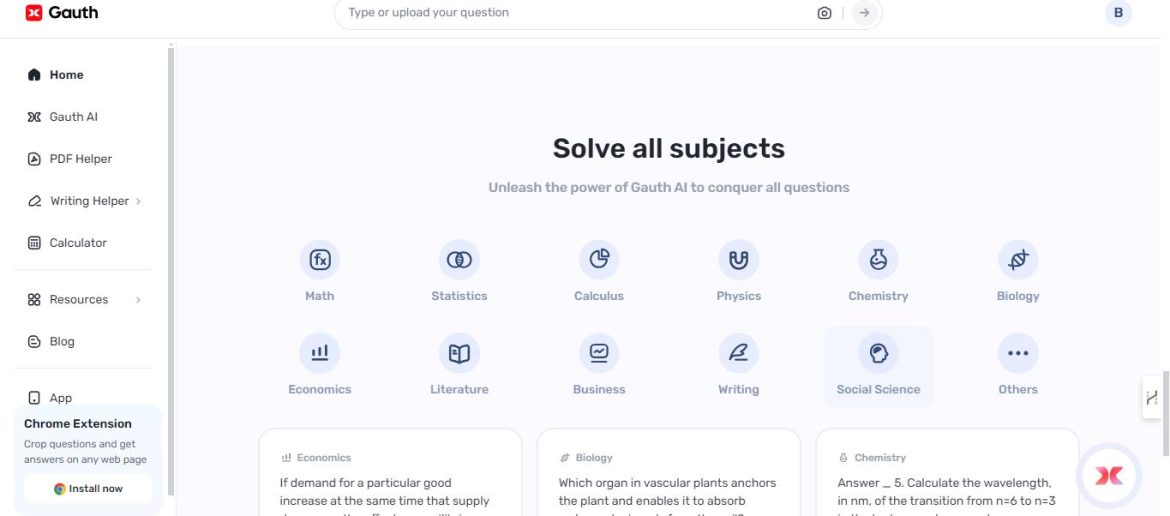The width and height of the screenshot is (1170, 516).
Task: Select the Physics subject icon
Action: pyautogui.click(x=739, y=260)
